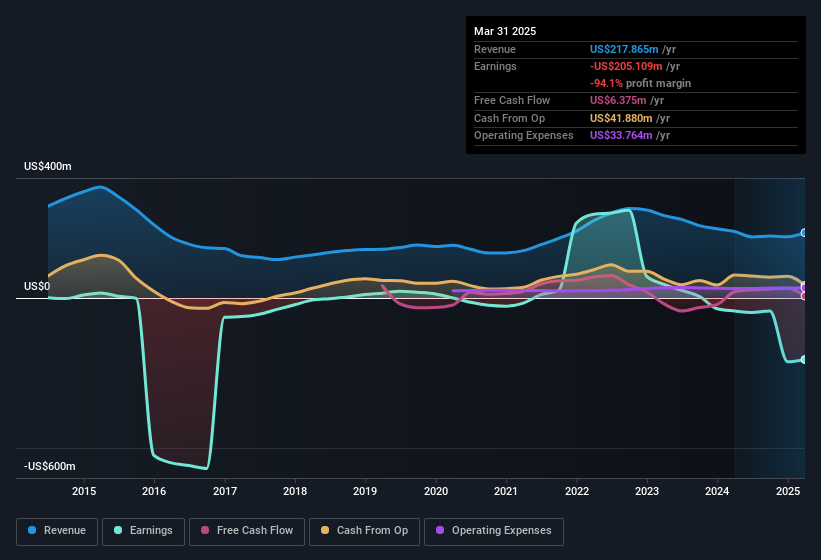The image size is (821, 560).
Task: Click the -94.1% profit margin text
Action: click(x=640, y=83)
